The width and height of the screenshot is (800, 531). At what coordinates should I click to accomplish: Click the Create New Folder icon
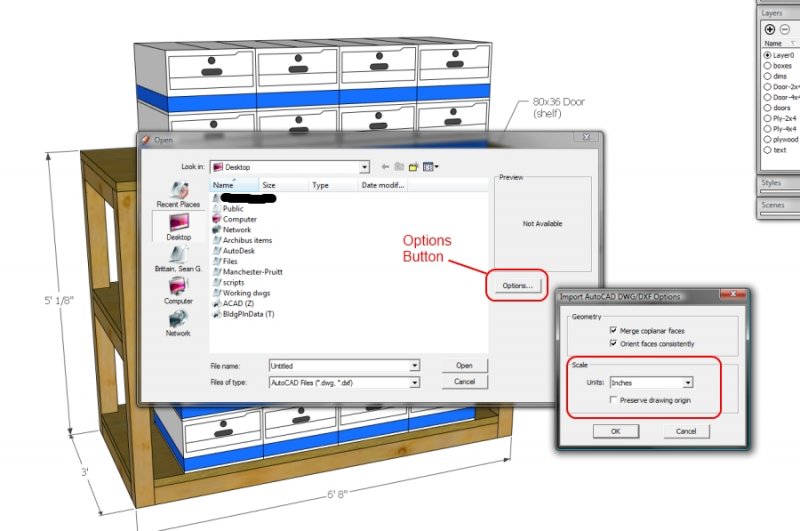click(413, 167)
